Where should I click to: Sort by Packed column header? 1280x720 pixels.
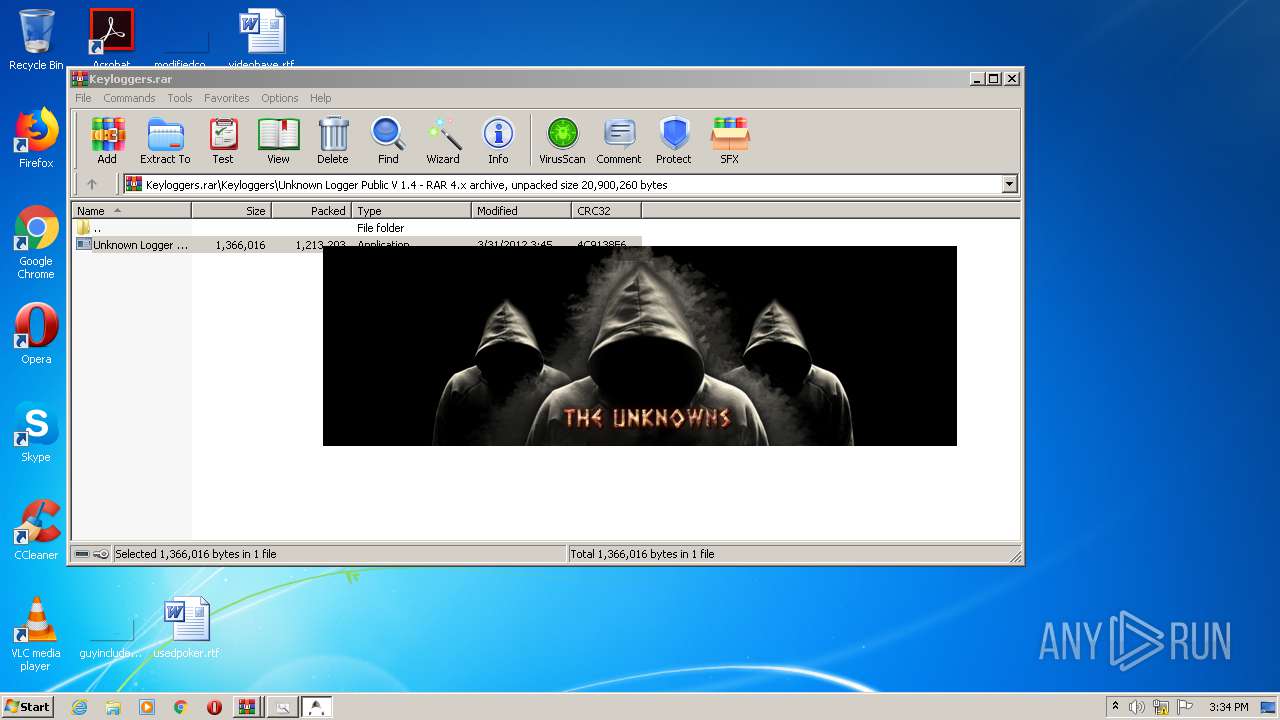coord(311,211)
